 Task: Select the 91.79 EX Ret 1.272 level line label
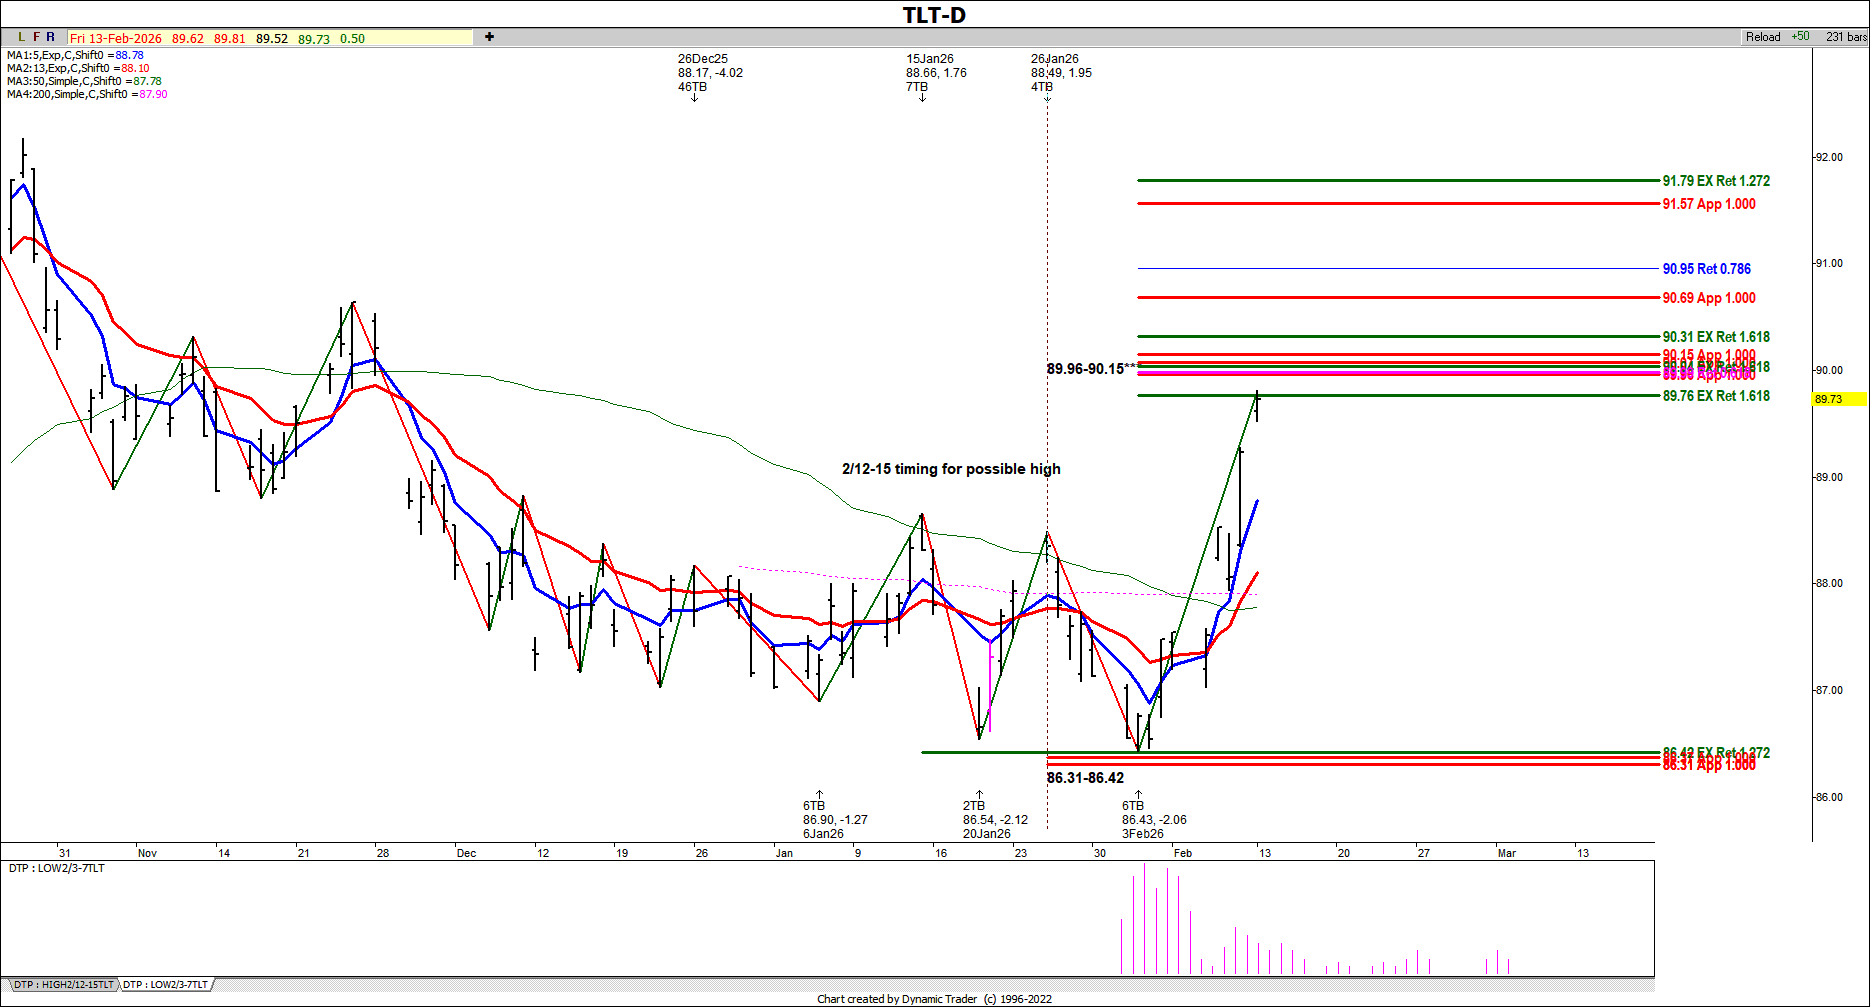coord(1715,181)
